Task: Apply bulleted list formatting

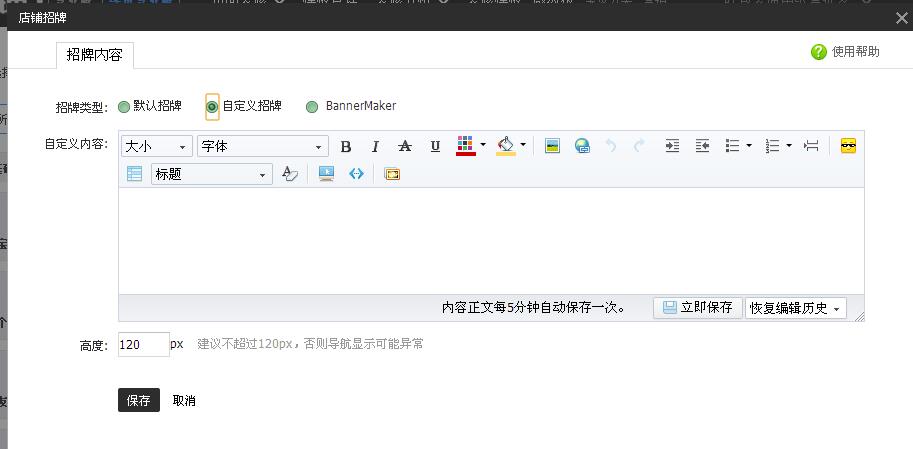Action: [x=732, y=146]
